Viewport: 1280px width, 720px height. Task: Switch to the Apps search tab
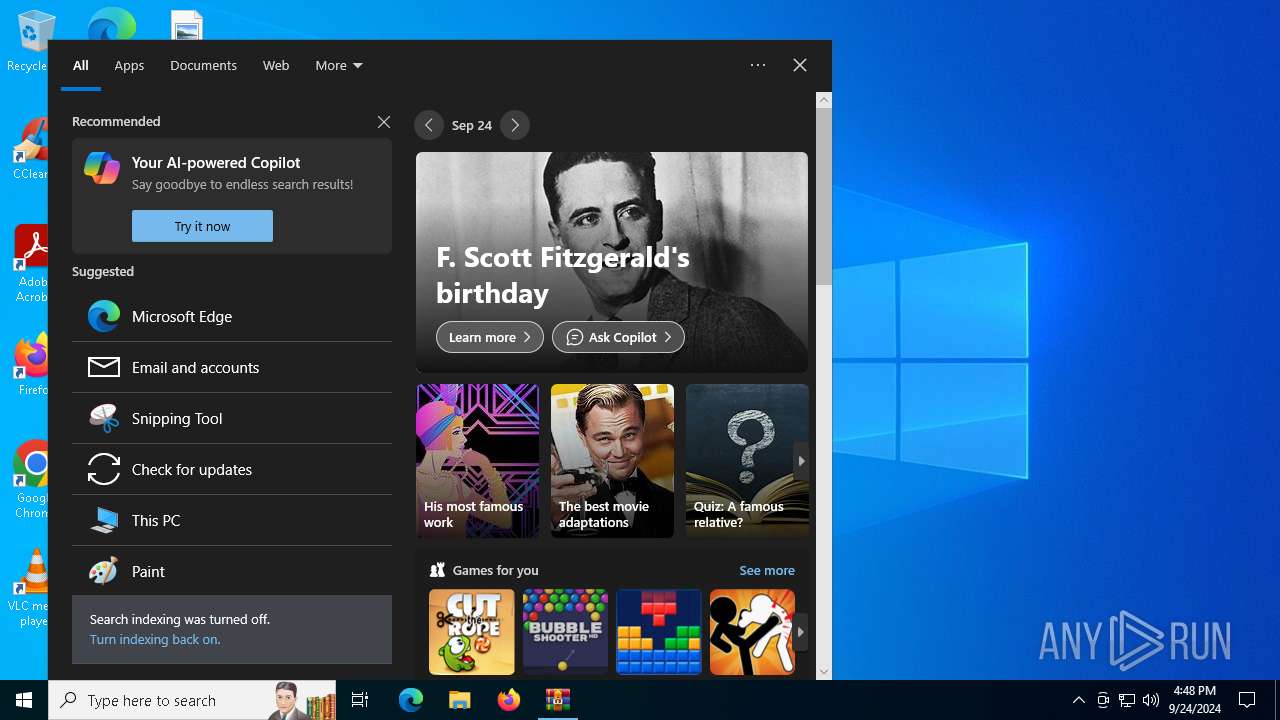[129, 65]
